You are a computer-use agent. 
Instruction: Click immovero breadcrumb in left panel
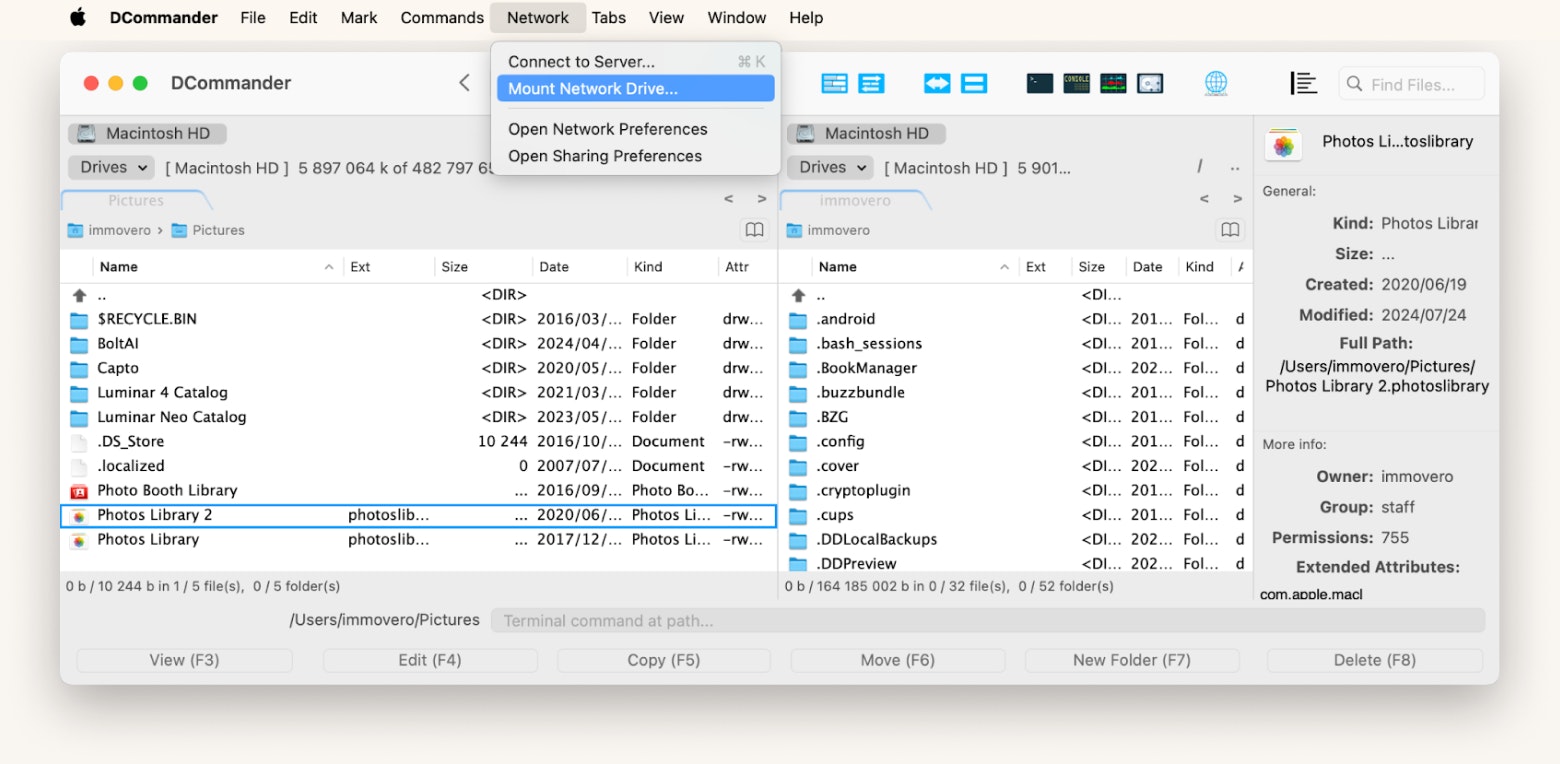[110, 230]
